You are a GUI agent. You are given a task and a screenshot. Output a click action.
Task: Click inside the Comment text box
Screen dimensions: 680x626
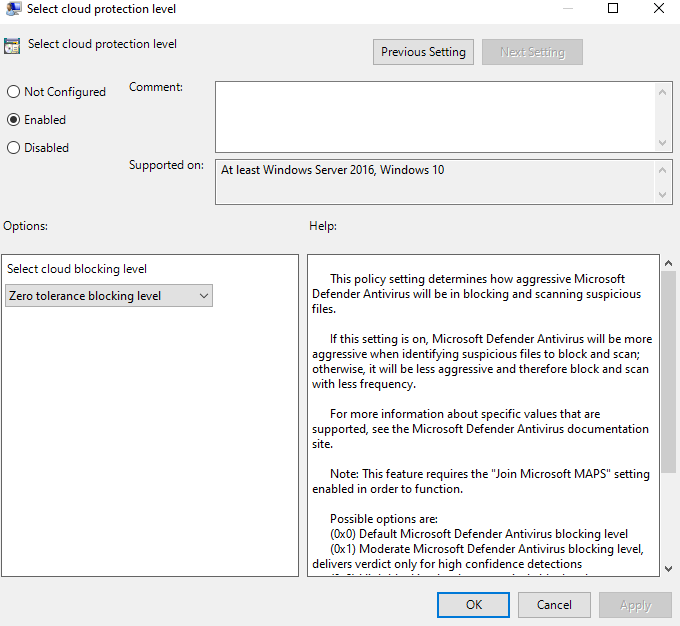click(x=435, y=117)
